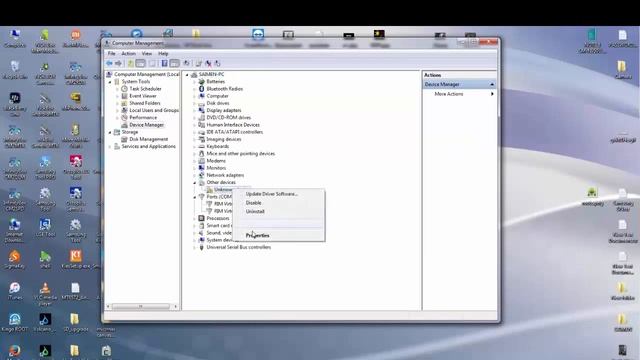Select the Keyboards category
Viewport: 640px width, 360px height.
point(218,147)
